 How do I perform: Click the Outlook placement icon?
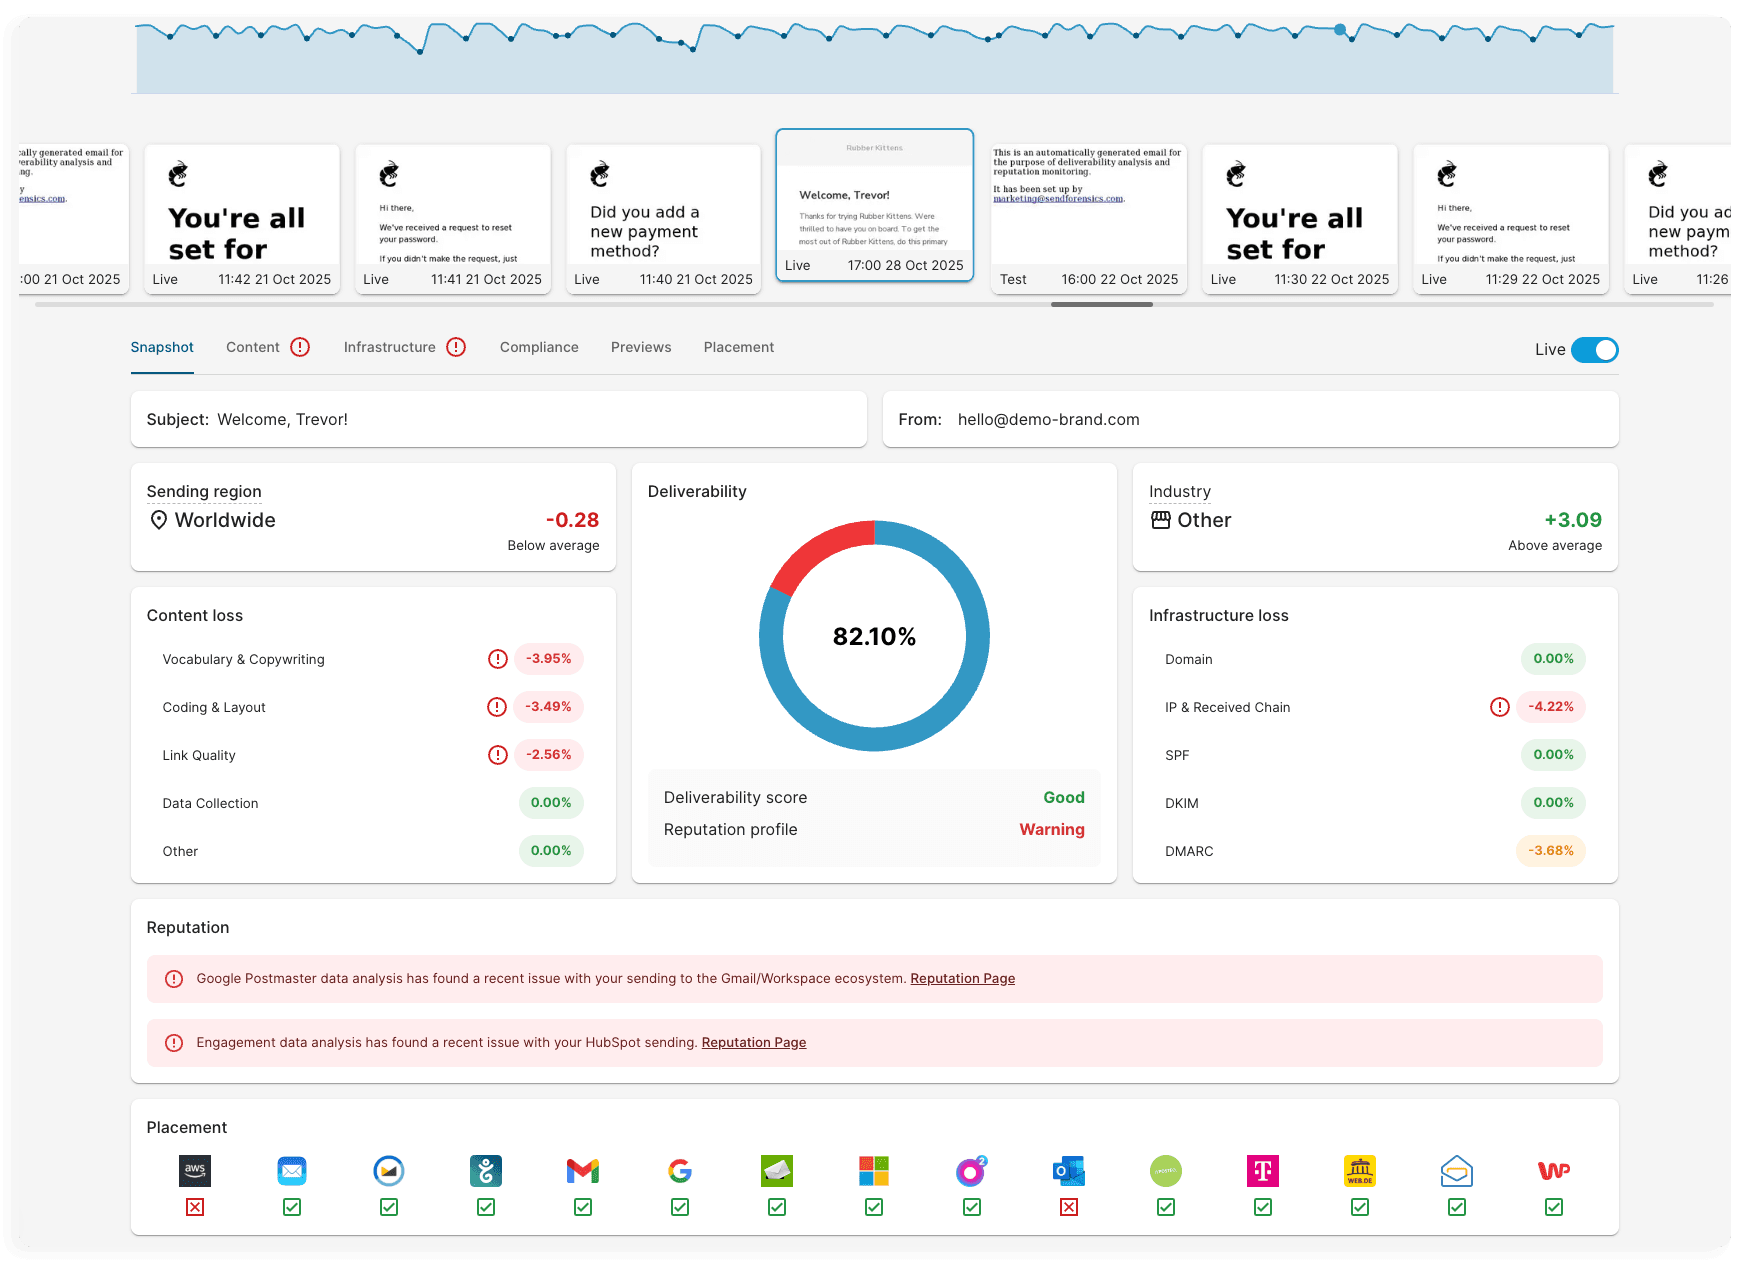[1068, 1171]
